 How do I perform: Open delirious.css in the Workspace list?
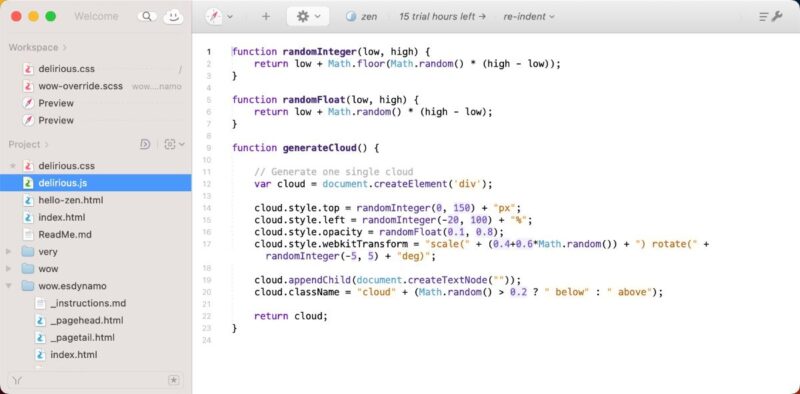(66, 69)
